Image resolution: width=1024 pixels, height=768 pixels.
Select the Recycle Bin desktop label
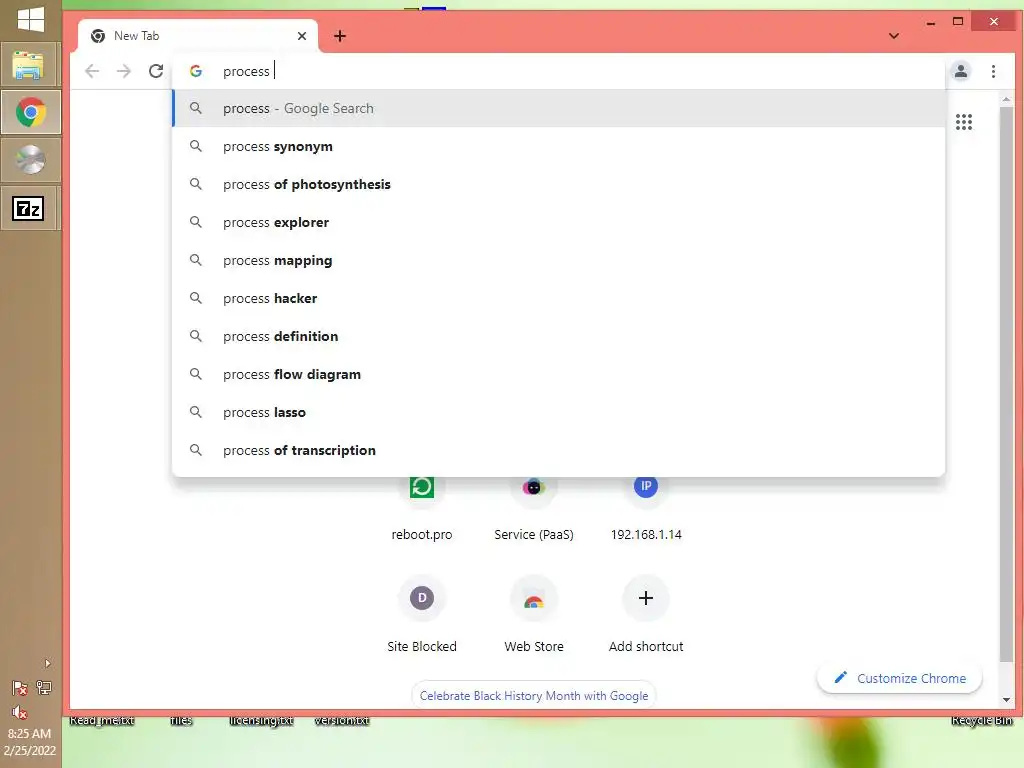(x=982, y=720)
